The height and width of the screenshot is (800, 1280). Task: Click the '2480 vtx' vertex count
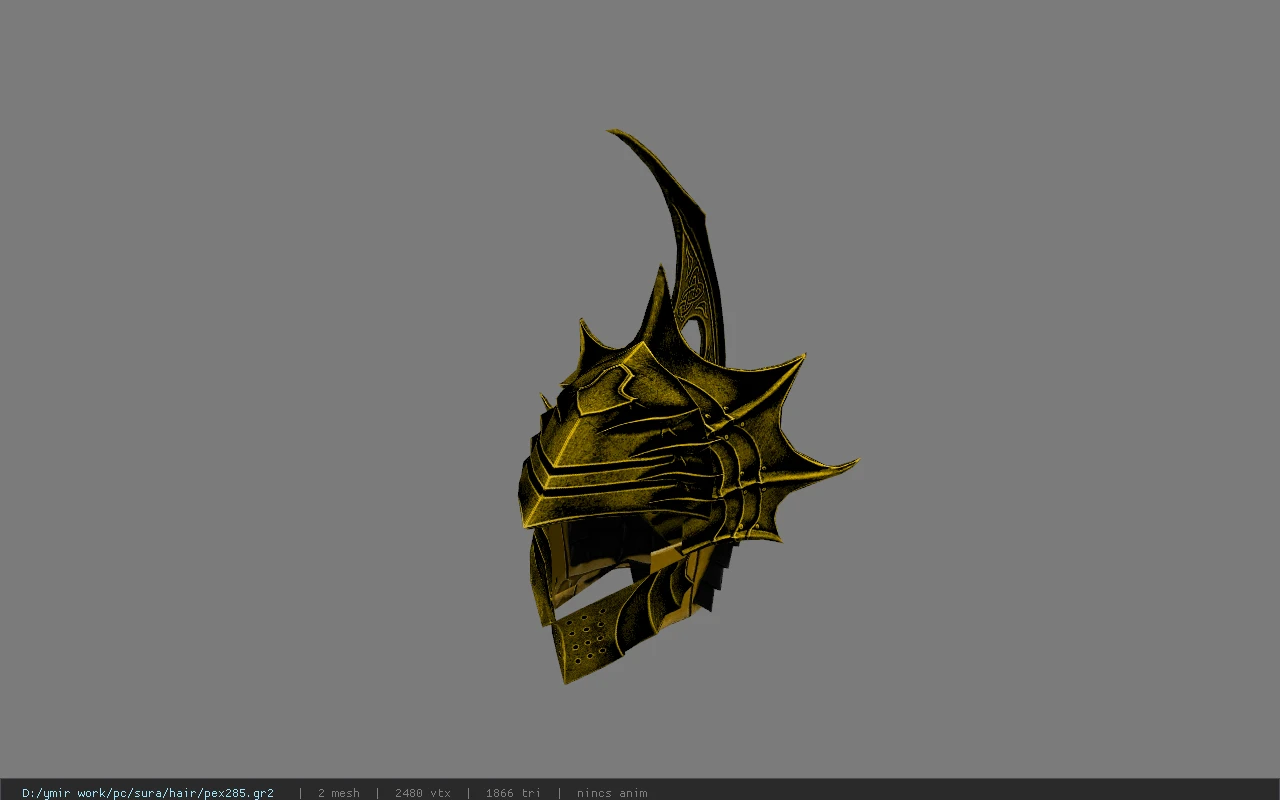click(x=422, y=793)
